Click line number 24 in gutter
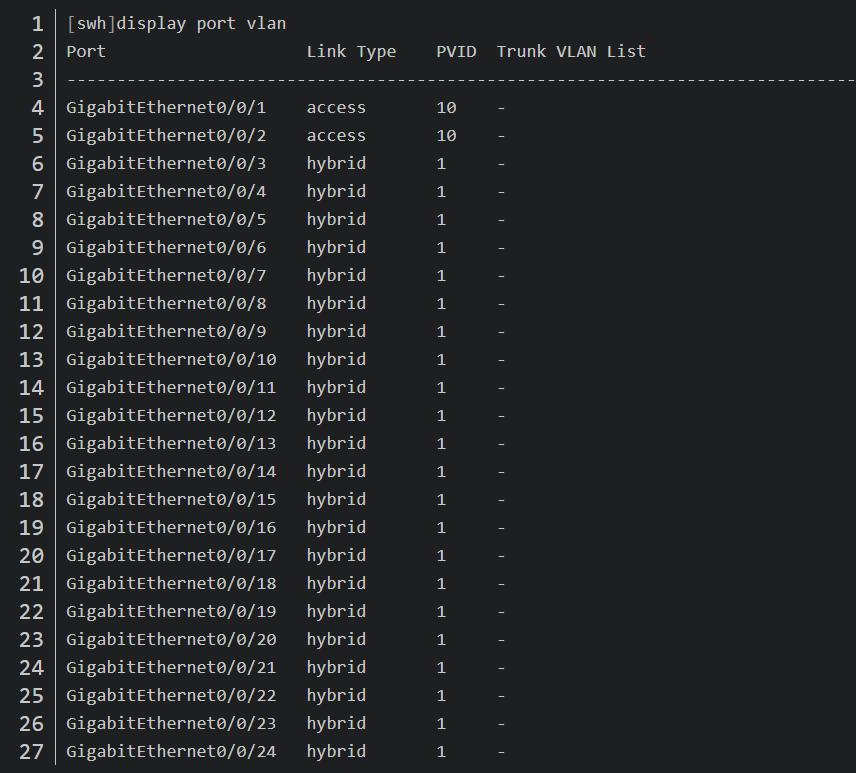The image size is (856, 773). (32, 667)
